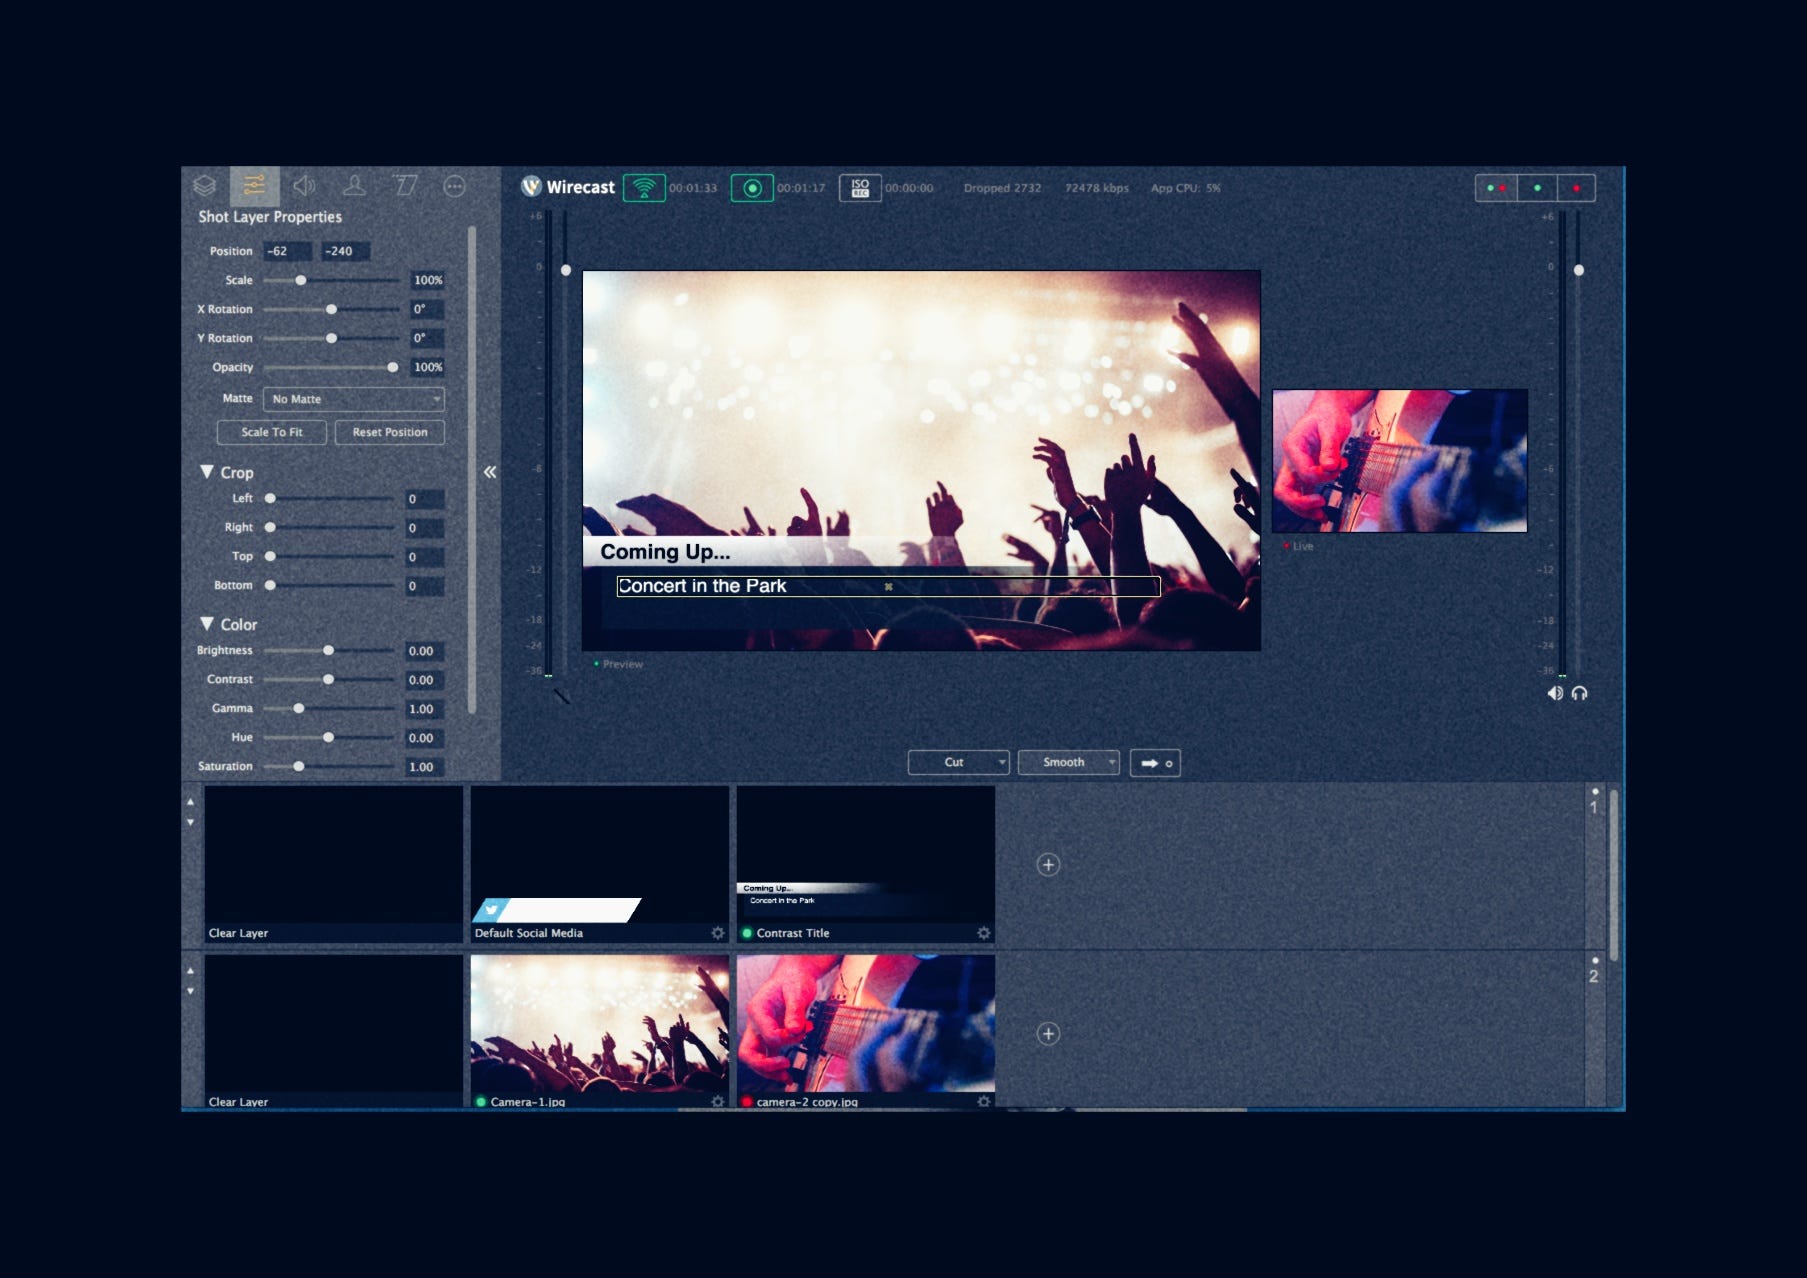The height and width of the screenshot is (1278, 1807).
Task: Add a shot with the plus icon on layer 2
Action: click(x=1048, y=1034)
